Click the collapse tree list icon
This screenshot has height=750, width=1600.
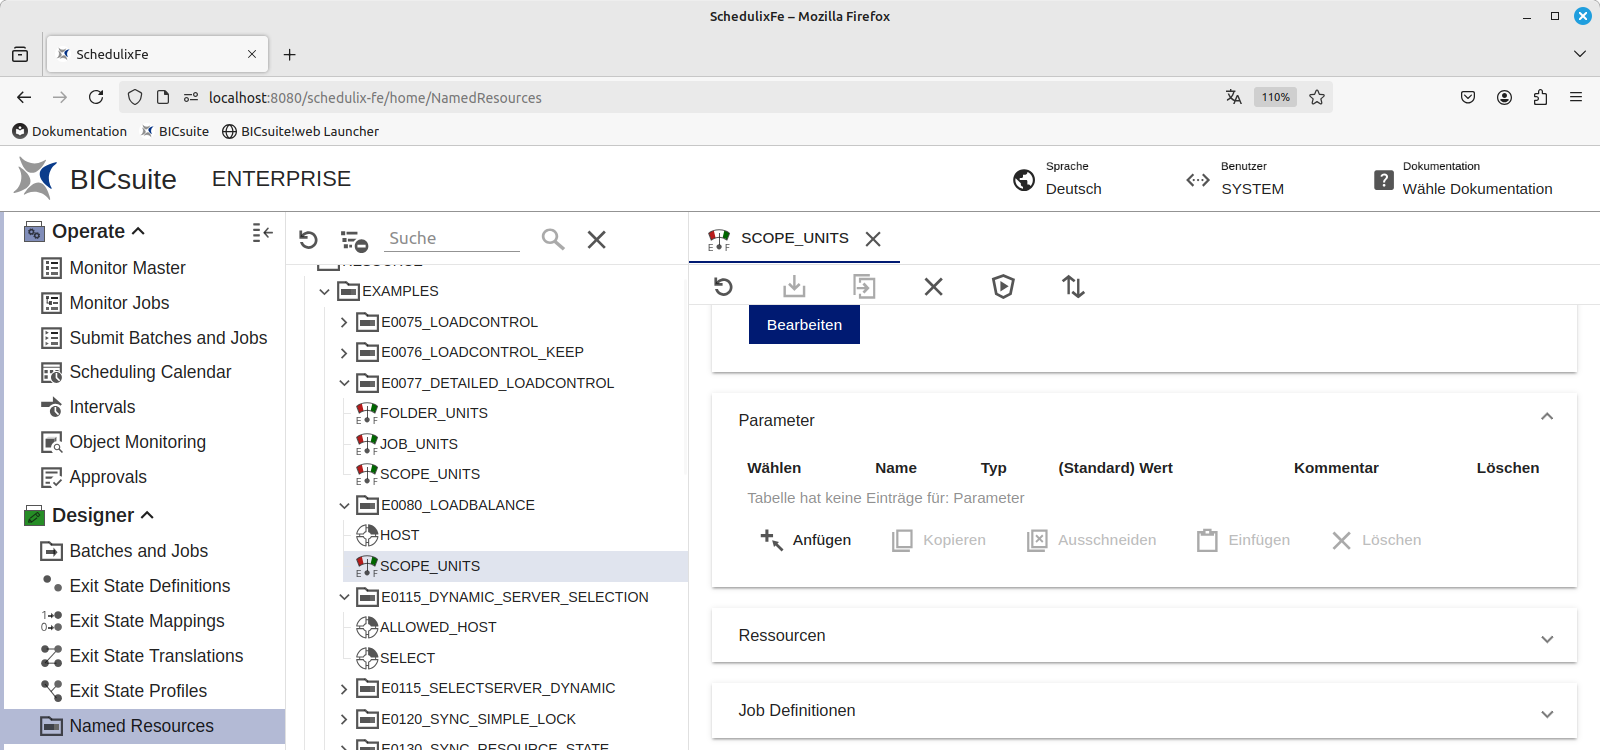(354, 240)
